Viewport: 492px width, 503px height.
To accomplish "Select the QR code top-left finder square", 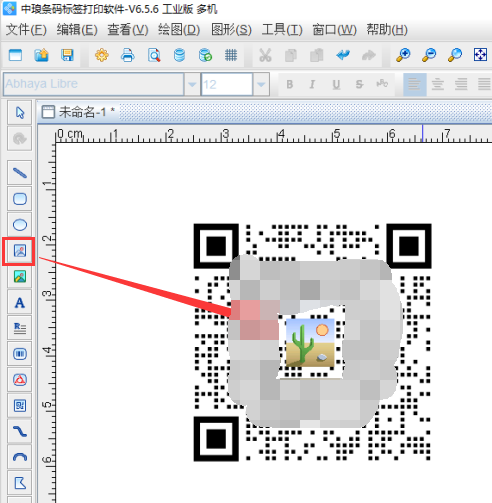I will pyautogui.click(x=216, y=246).
